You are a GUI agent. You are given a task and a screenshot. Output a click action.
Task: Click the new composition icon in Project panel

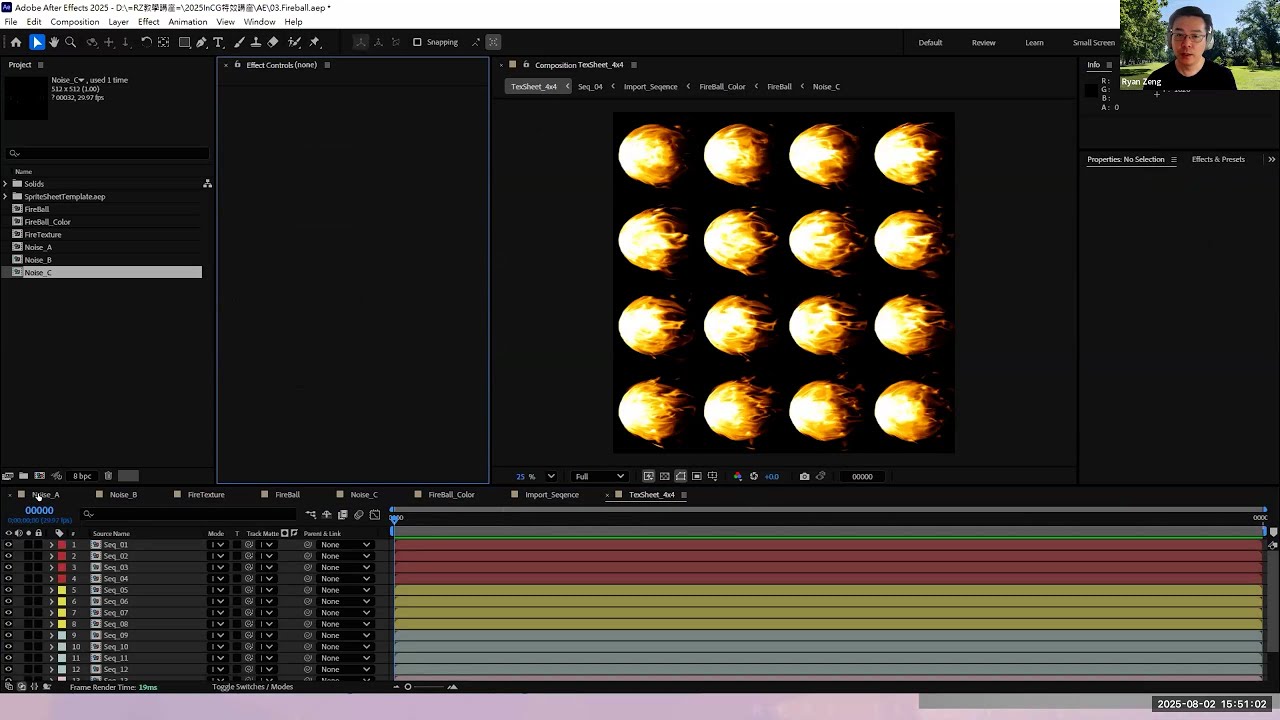pos(39,476)
